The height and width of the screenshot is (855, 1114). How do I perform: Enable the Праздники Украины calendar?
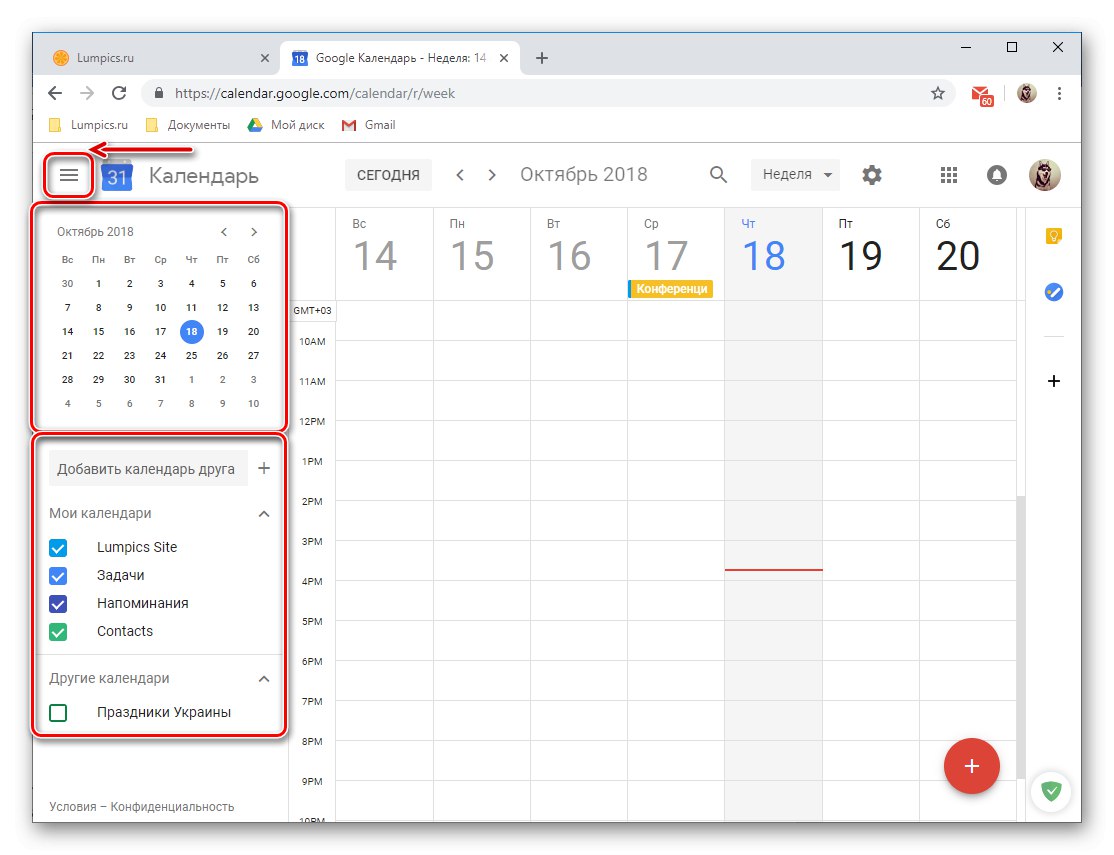[57, 712]
